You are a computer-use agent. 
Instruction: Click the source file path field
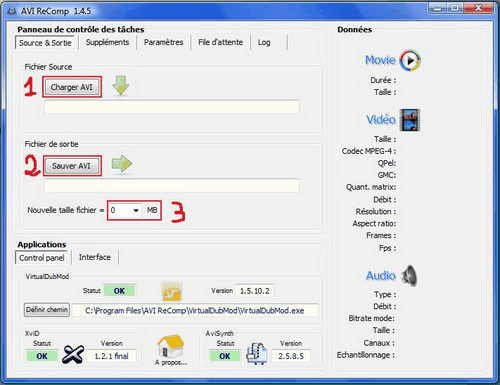click(172, 107)
